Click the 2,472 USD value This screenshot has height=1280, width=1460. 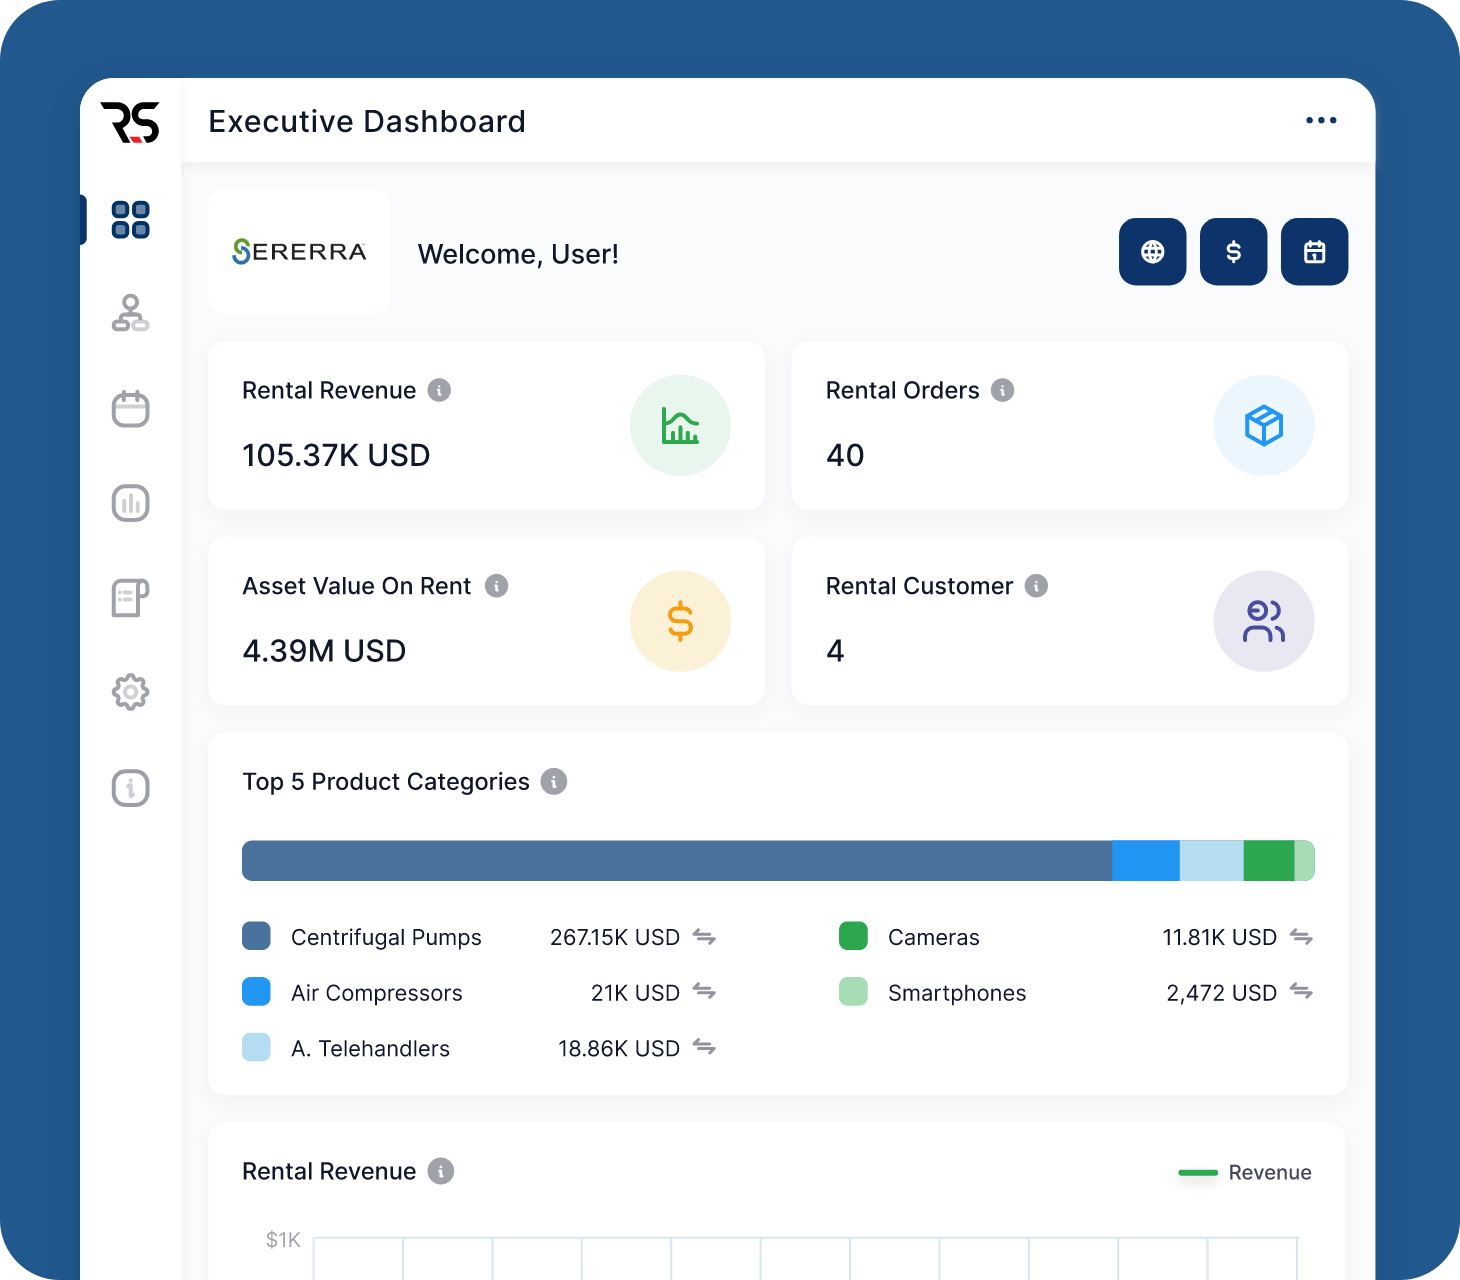[1221, 993]
